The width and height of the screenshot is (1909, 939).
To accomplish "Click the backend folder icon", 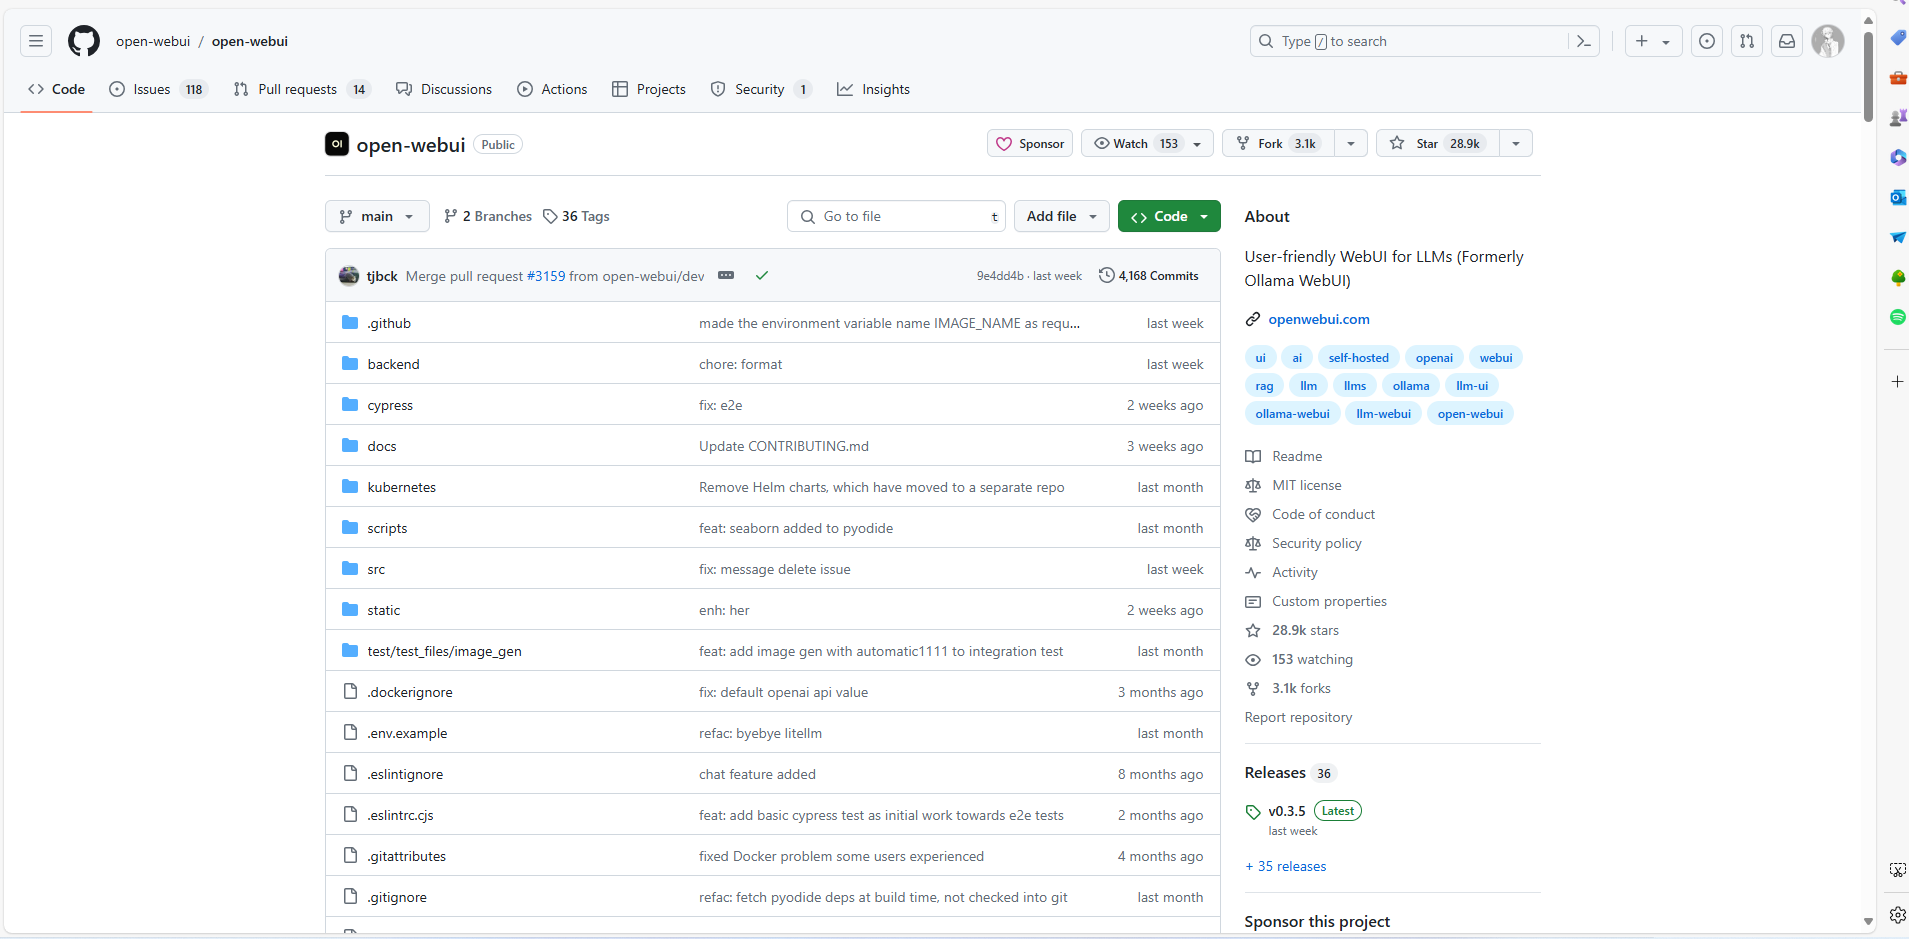I will click(350, 363).
